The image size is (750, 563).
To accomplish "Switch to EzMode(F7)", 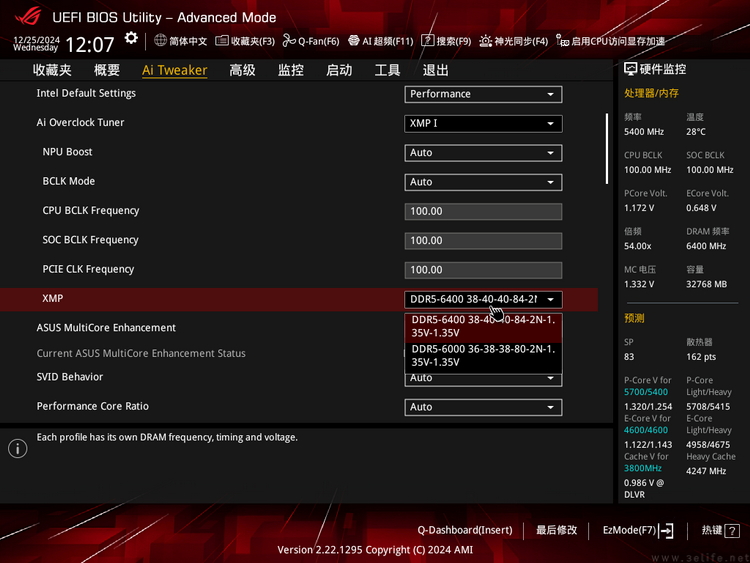I will 629,530.
